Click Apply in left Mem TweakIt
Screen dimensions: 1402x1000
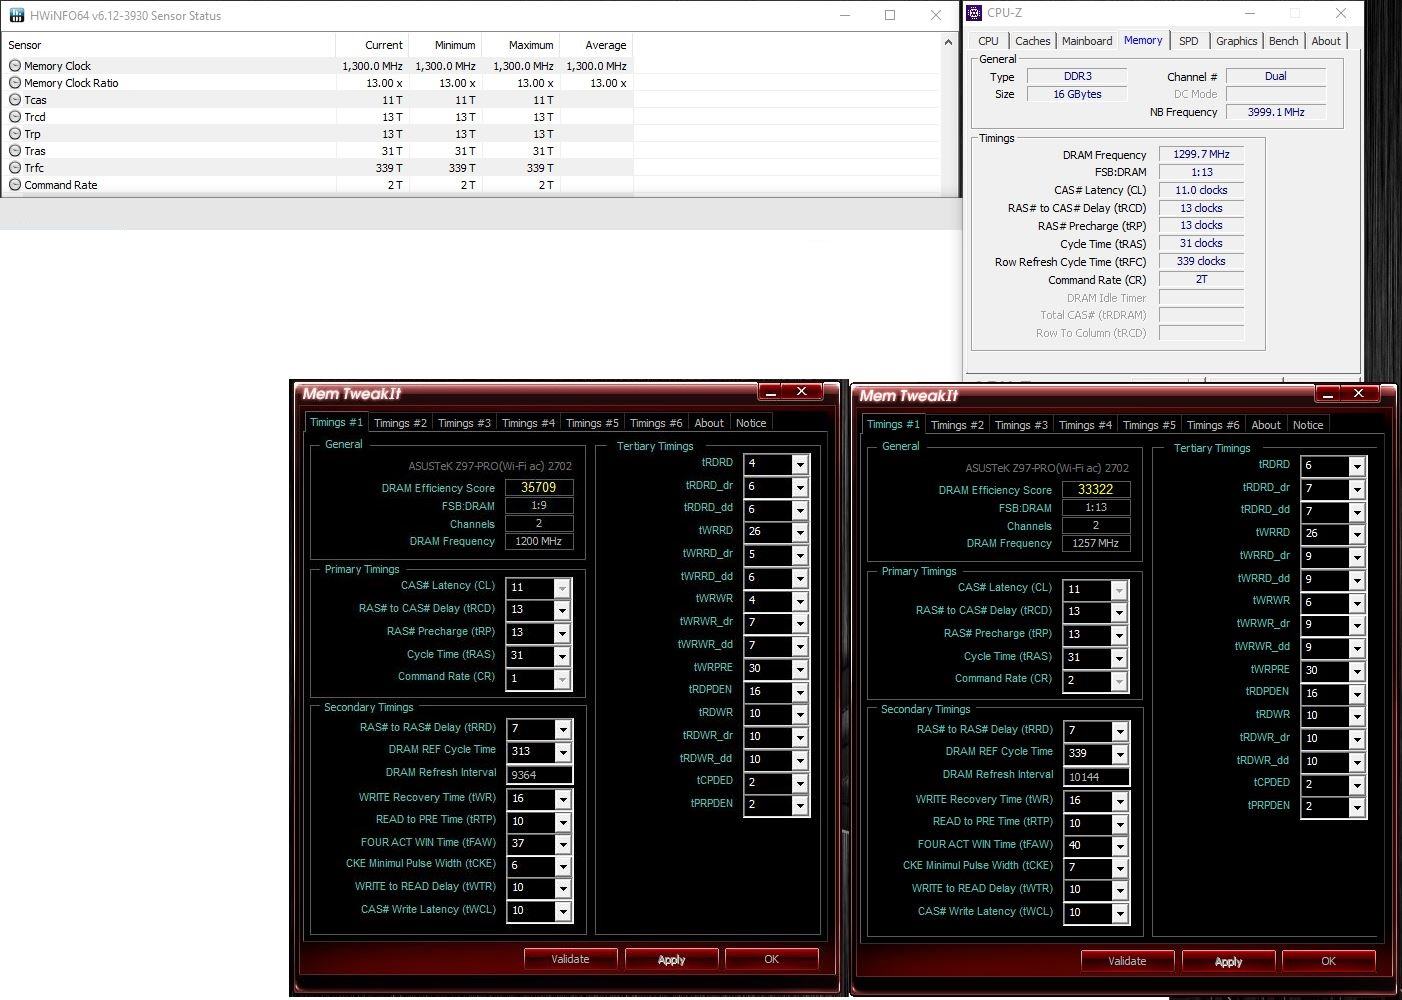pos(671,959)
